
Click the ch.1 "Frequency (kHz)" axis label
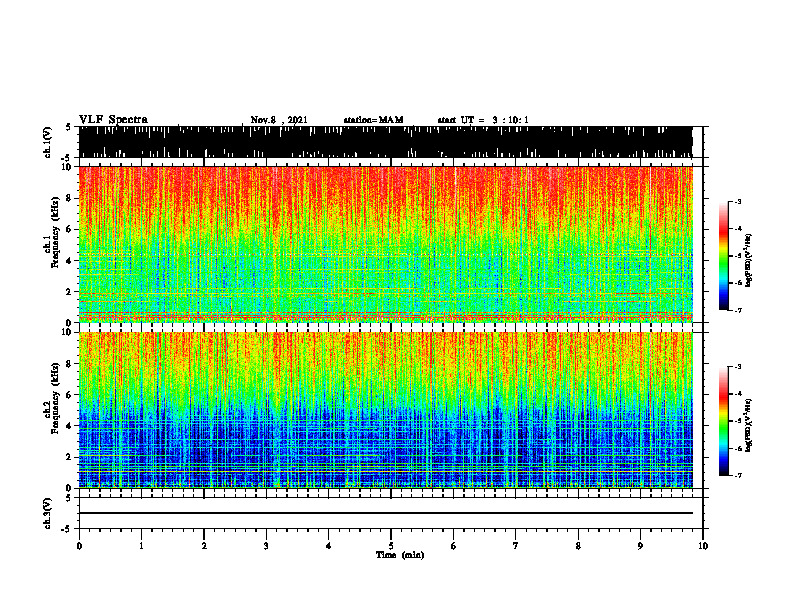click(55, 232)
